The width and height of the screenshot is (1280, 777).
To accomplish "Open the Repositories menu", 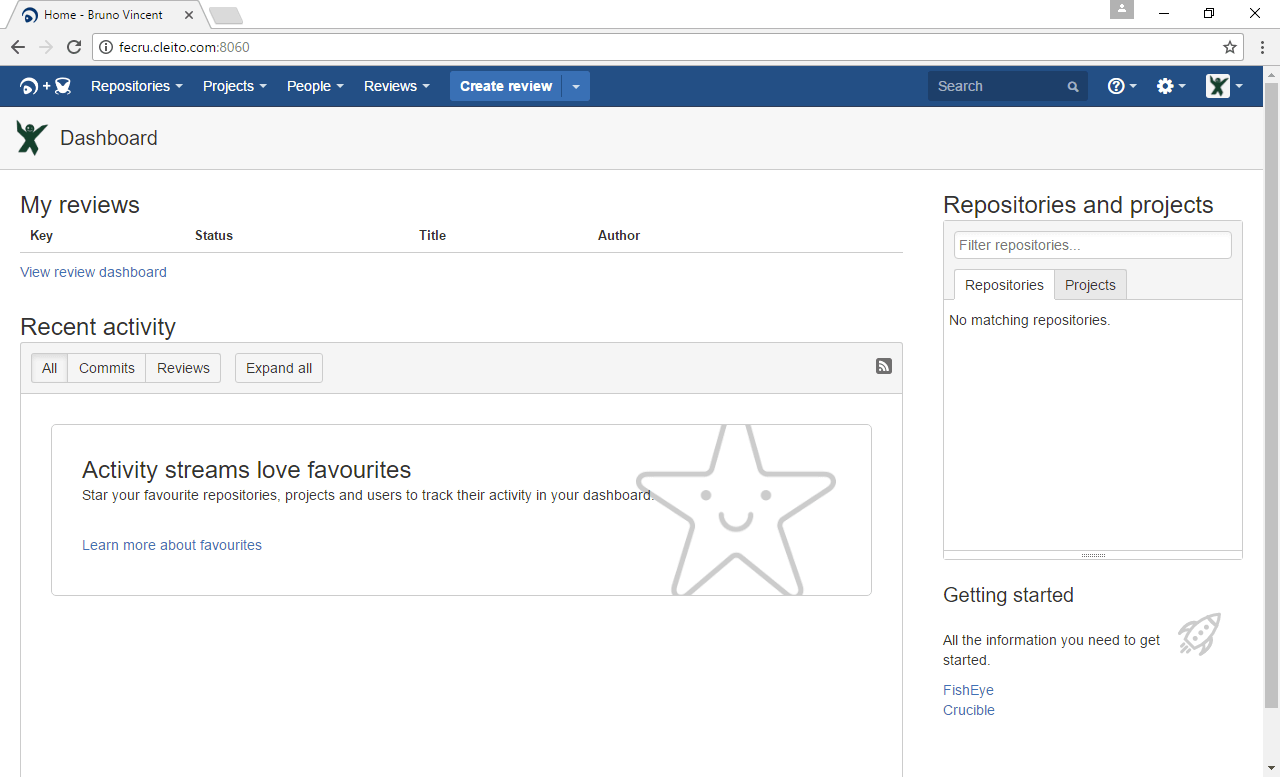I will tap(137, 86).
